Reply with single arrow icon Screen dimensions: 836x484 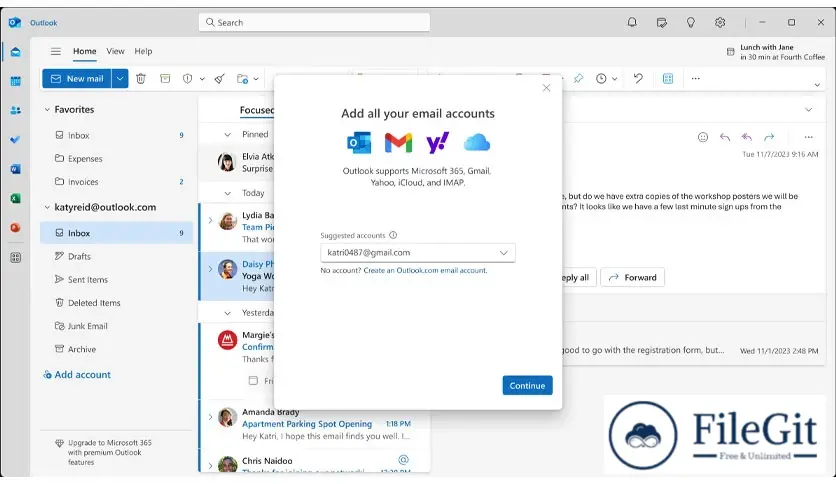725,137
